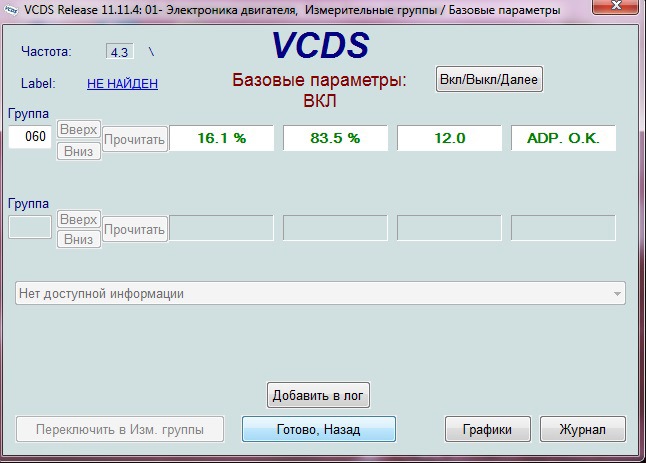Click Прочитать in the second group row
This screenshot has height=463, width=646.
(x=135, y=229)
